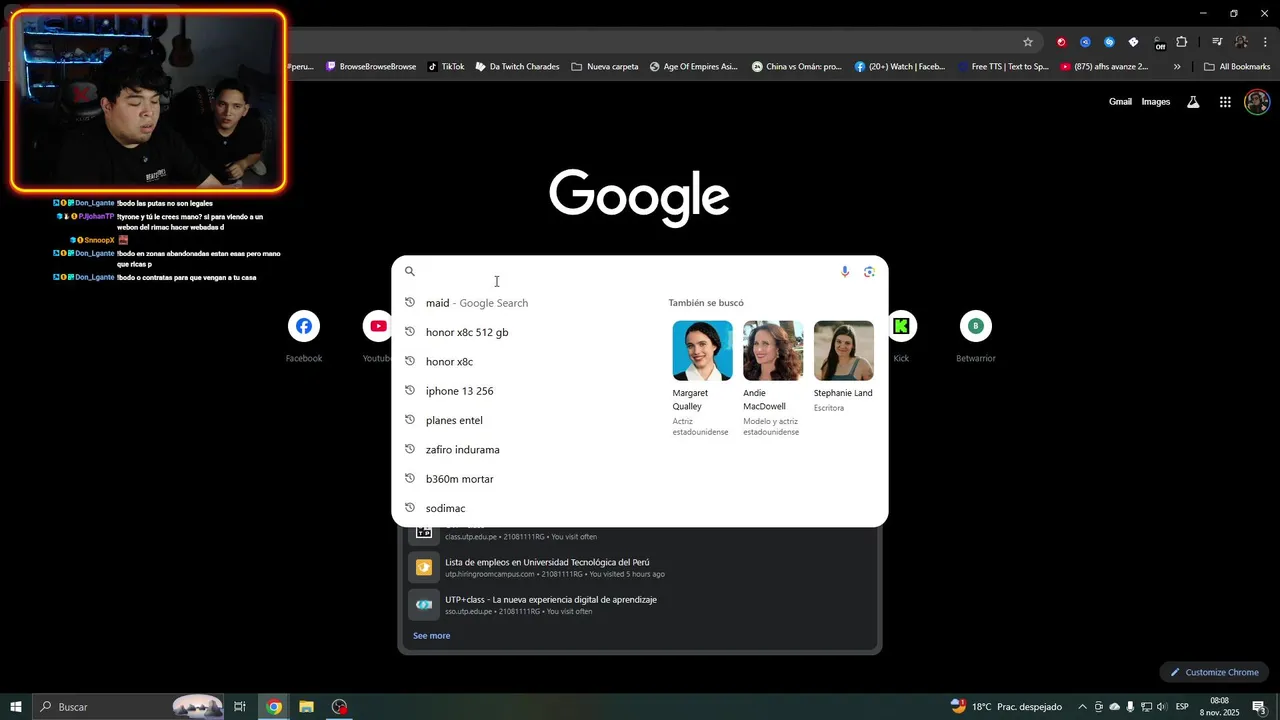Click the Customize Chrome button
Image resolution: width=1280 pixels, height=720 pixels.
pyautogui.click(x=1214, y=672)
